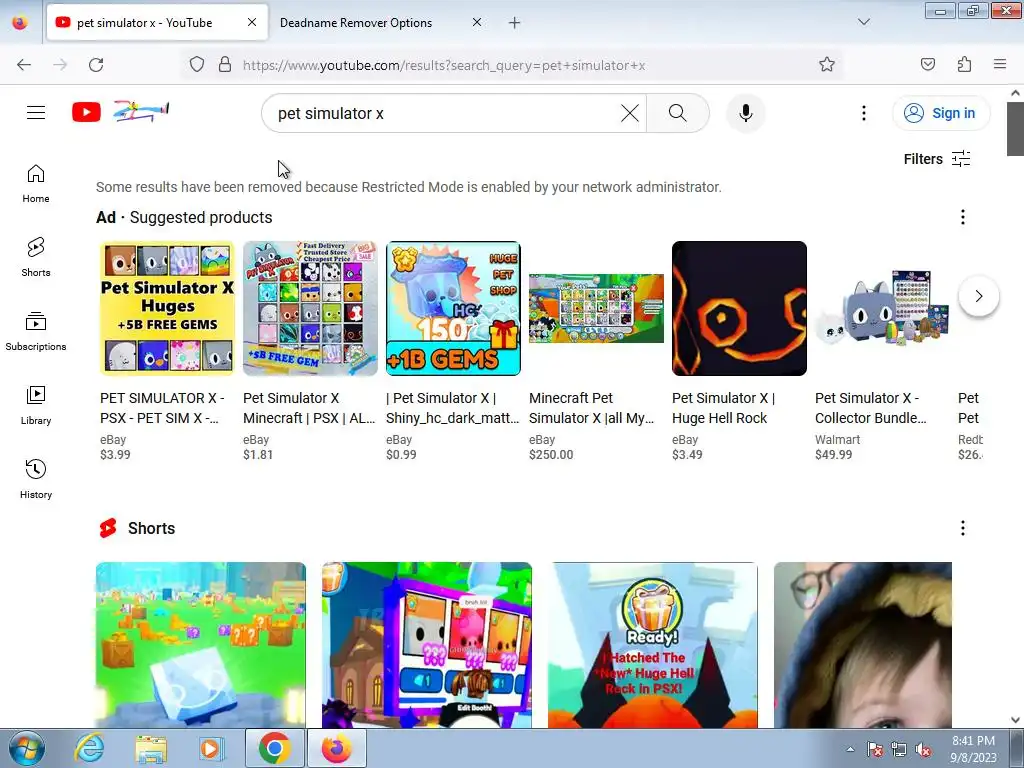Screen dimensions: 1024x768
Task: Go to Home in sidebar
Action: [x=36, y=184]
